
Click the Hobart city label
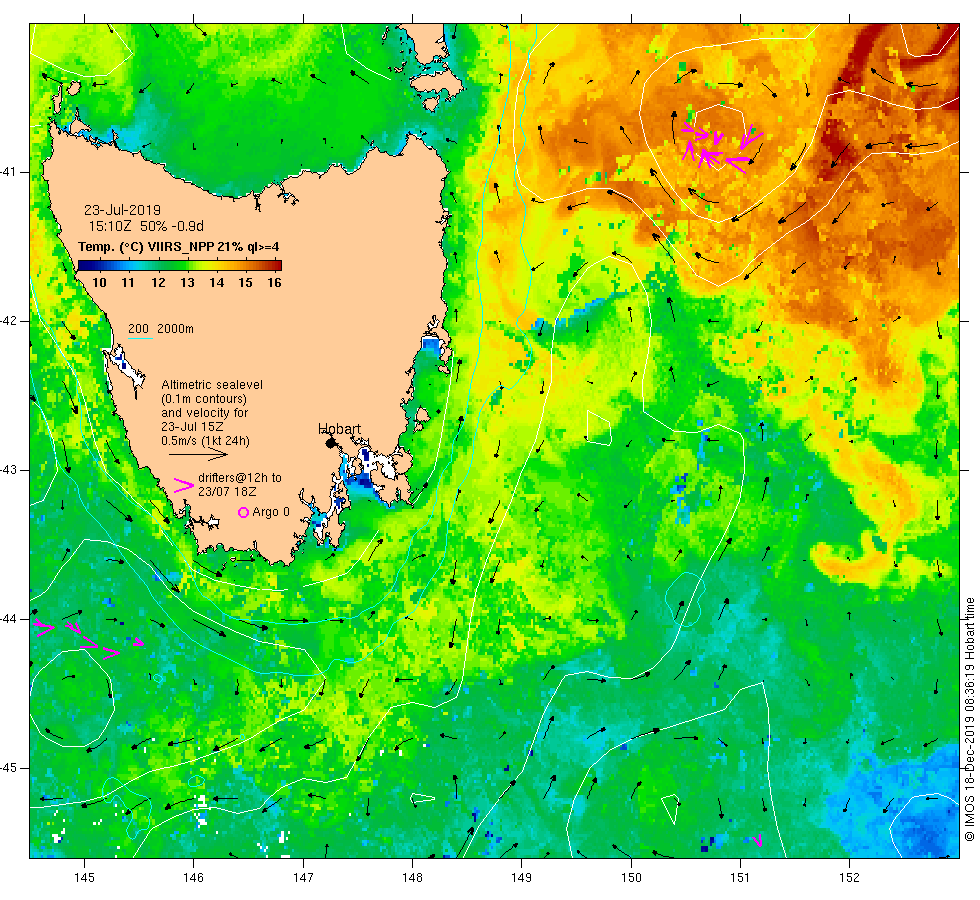[x=339, y=429]
